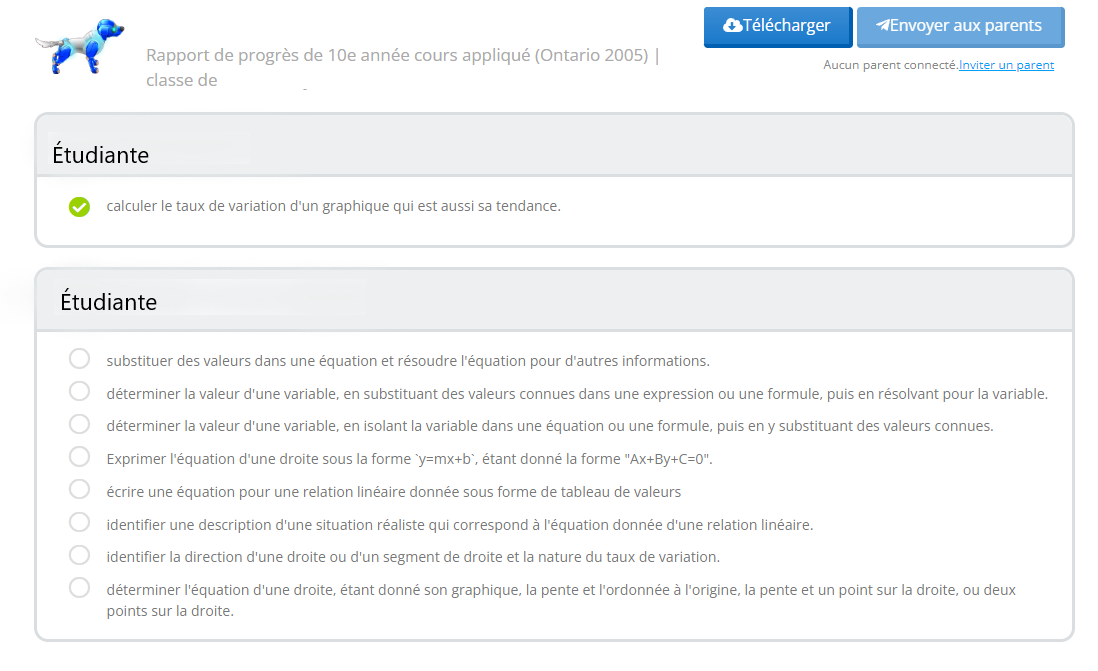Click the Envoyer aux parents button
The width and height of the screenshot is (1098, 671).
coord(960,27)
